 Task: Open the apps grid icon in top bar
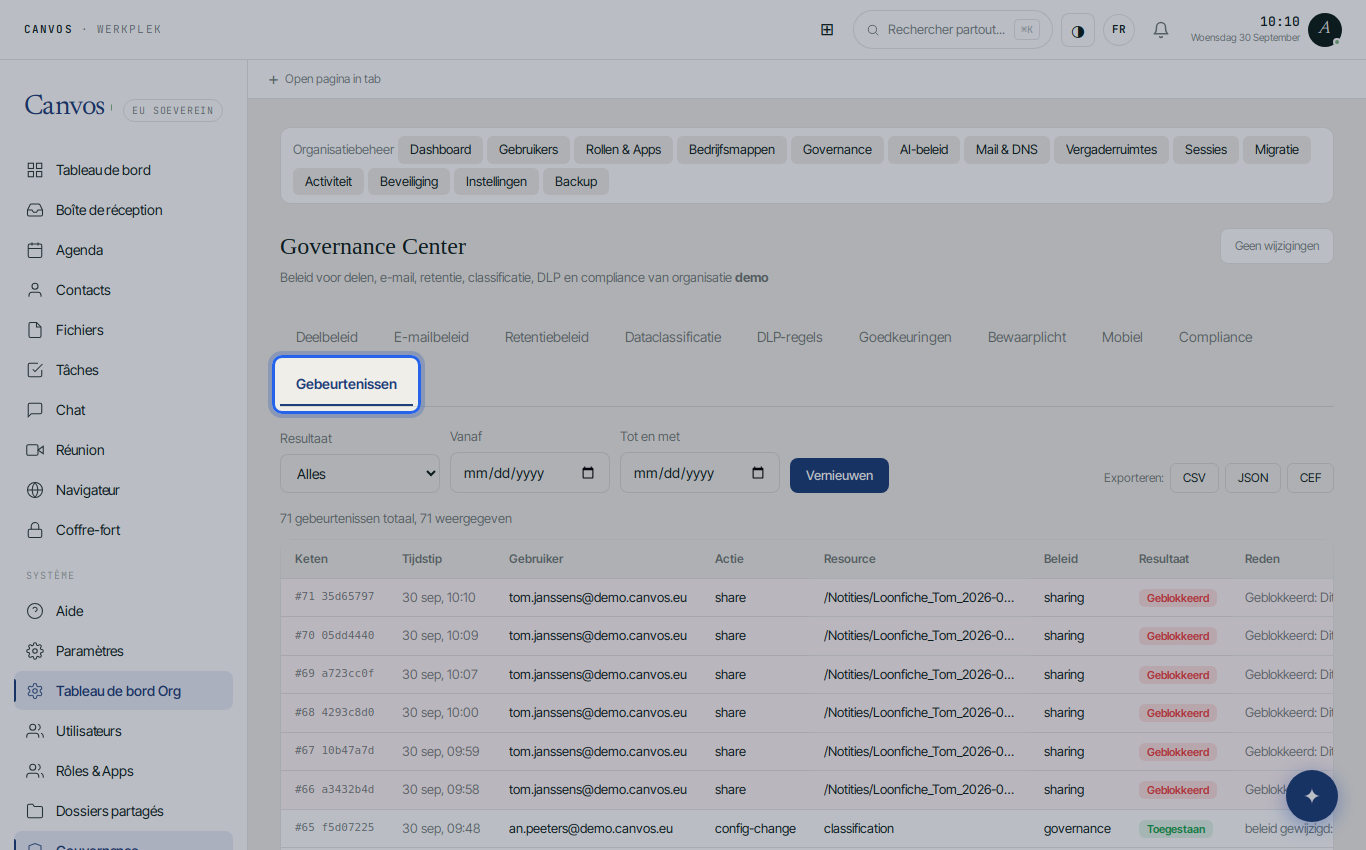[827, 30]
